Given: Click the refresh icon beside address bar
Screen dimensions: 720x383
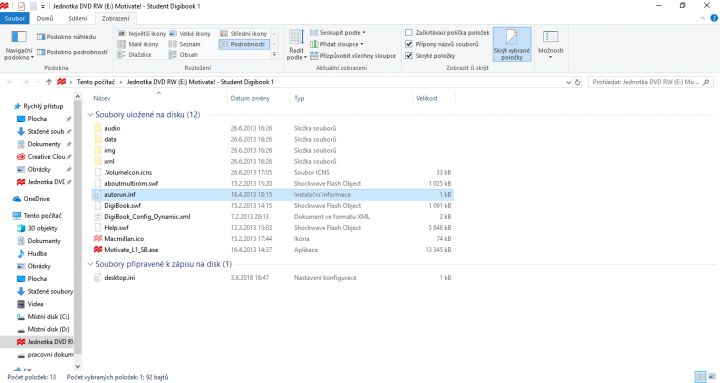Looking at the screenshot, I should coord(578,82).
